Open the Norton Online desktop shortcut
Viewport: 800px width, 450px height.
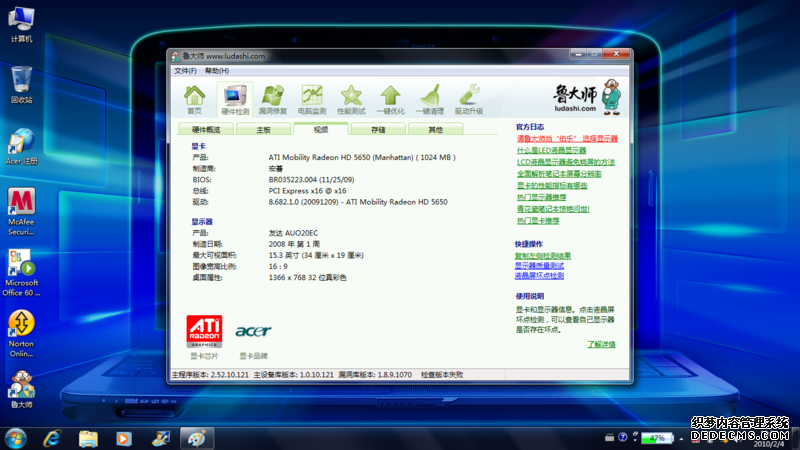[x=21, y=334]
